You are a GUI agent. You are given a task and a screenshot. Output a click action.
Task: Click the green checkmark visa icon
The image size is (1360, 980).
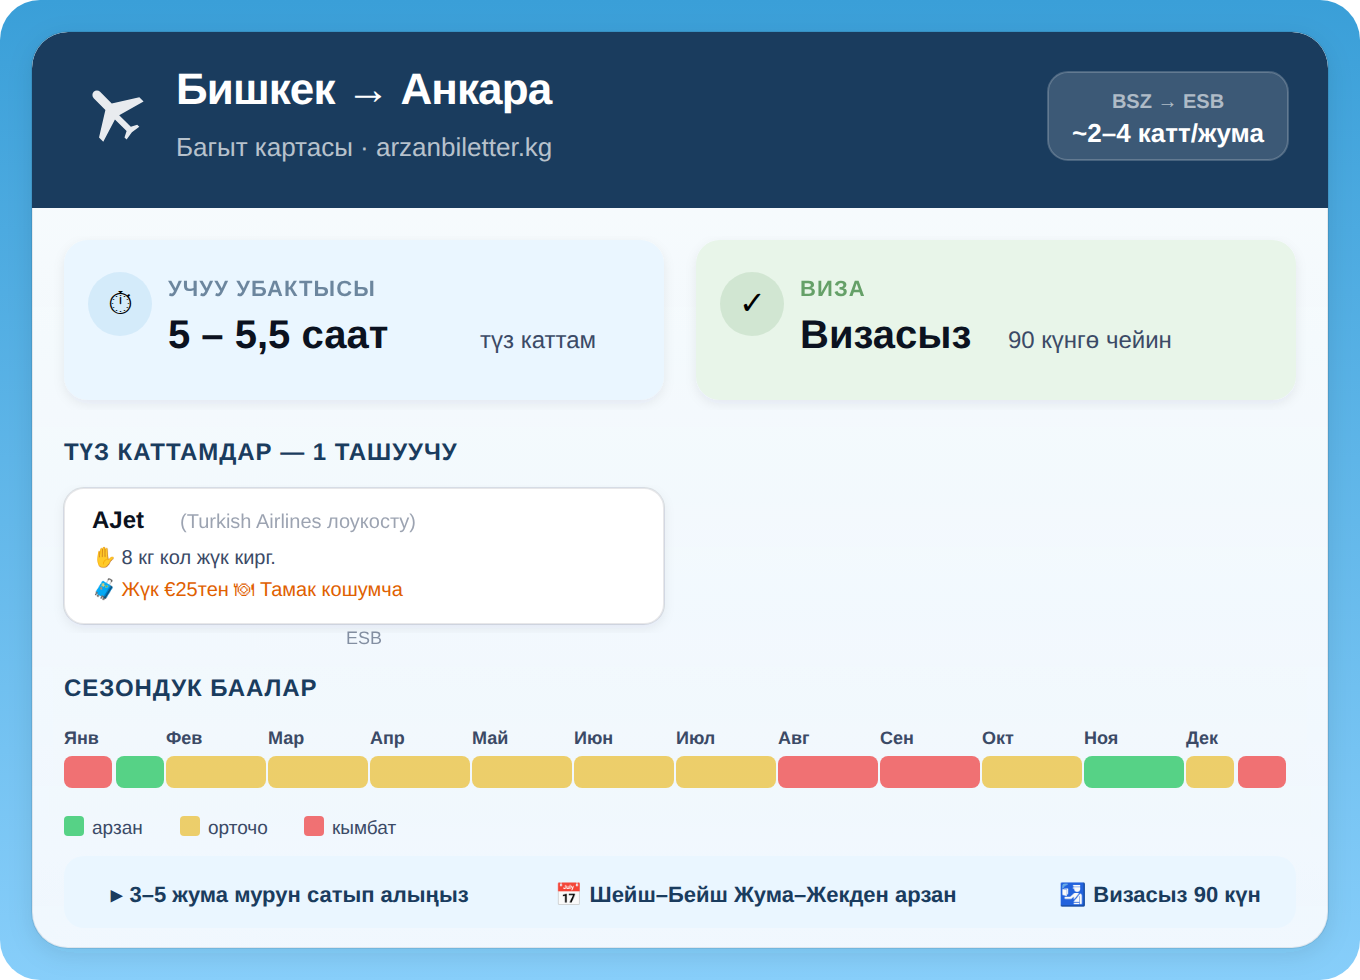click(752, 303)
